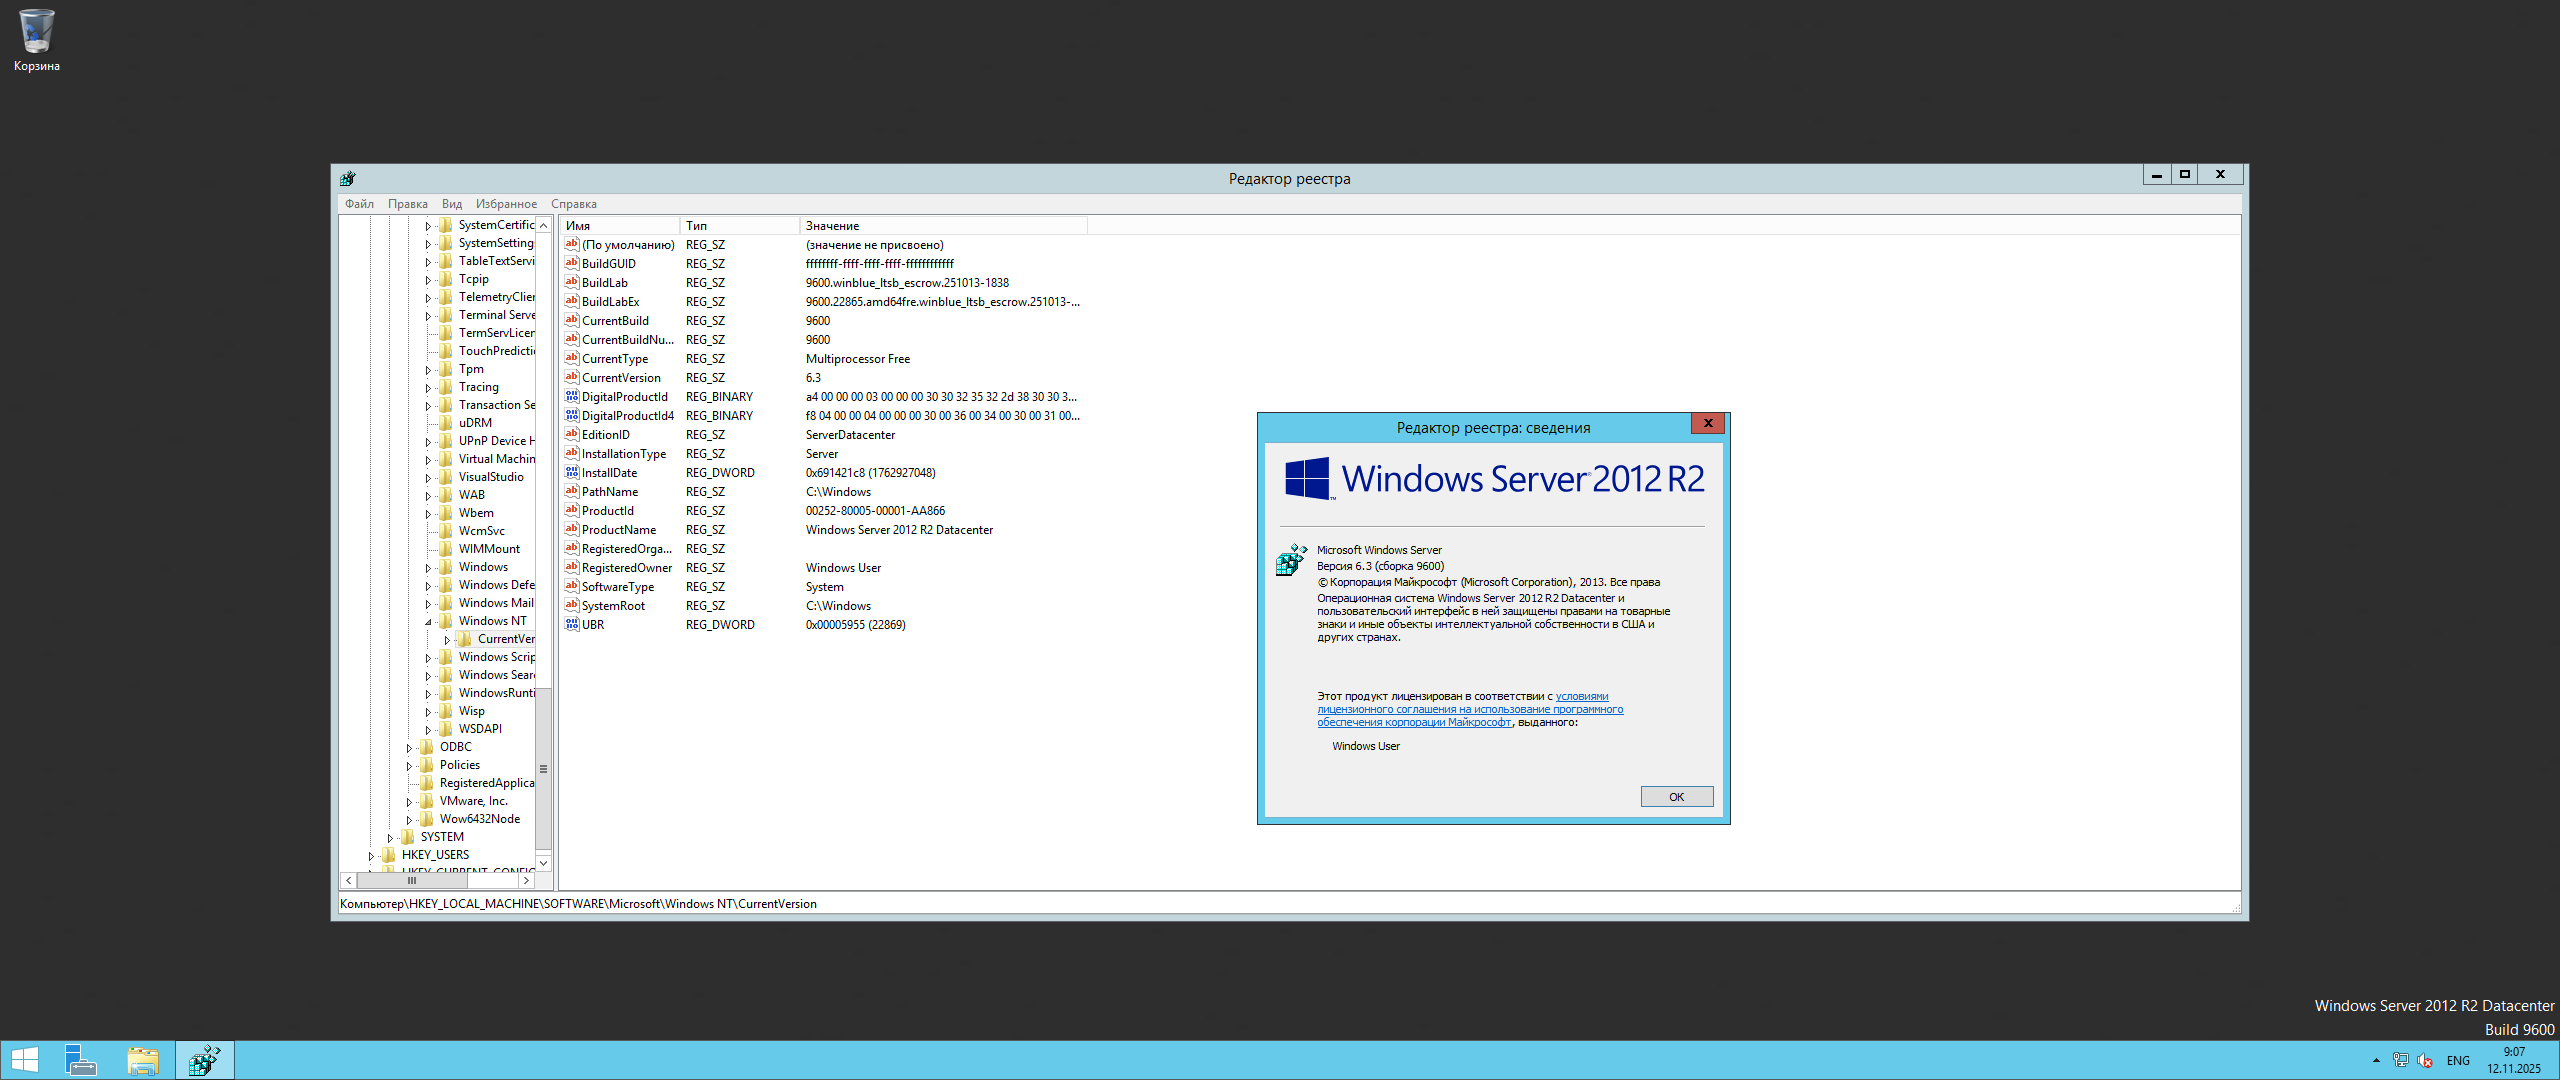This screenshot has width=2560, height=1080.
Task: Open the license terms hyperlink
Action: click(x=1469, y=710)
